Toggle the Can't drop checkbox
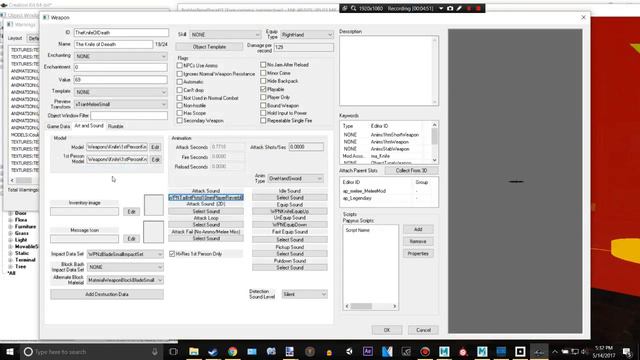This screenshot has height=360, width=640. (180, 90)
